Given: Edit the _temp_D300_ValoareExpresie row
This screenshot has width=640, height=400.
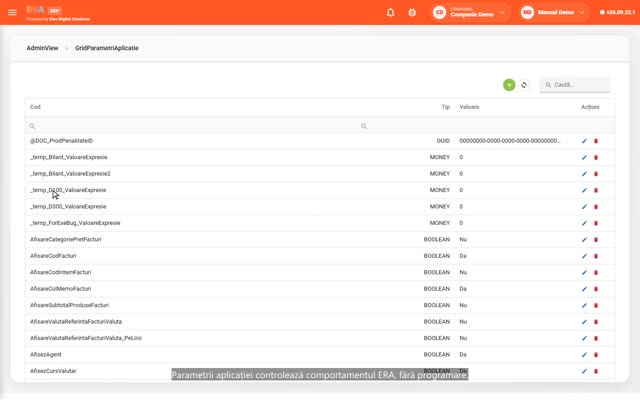Looking at the screenshot, I should click(584, 207).
